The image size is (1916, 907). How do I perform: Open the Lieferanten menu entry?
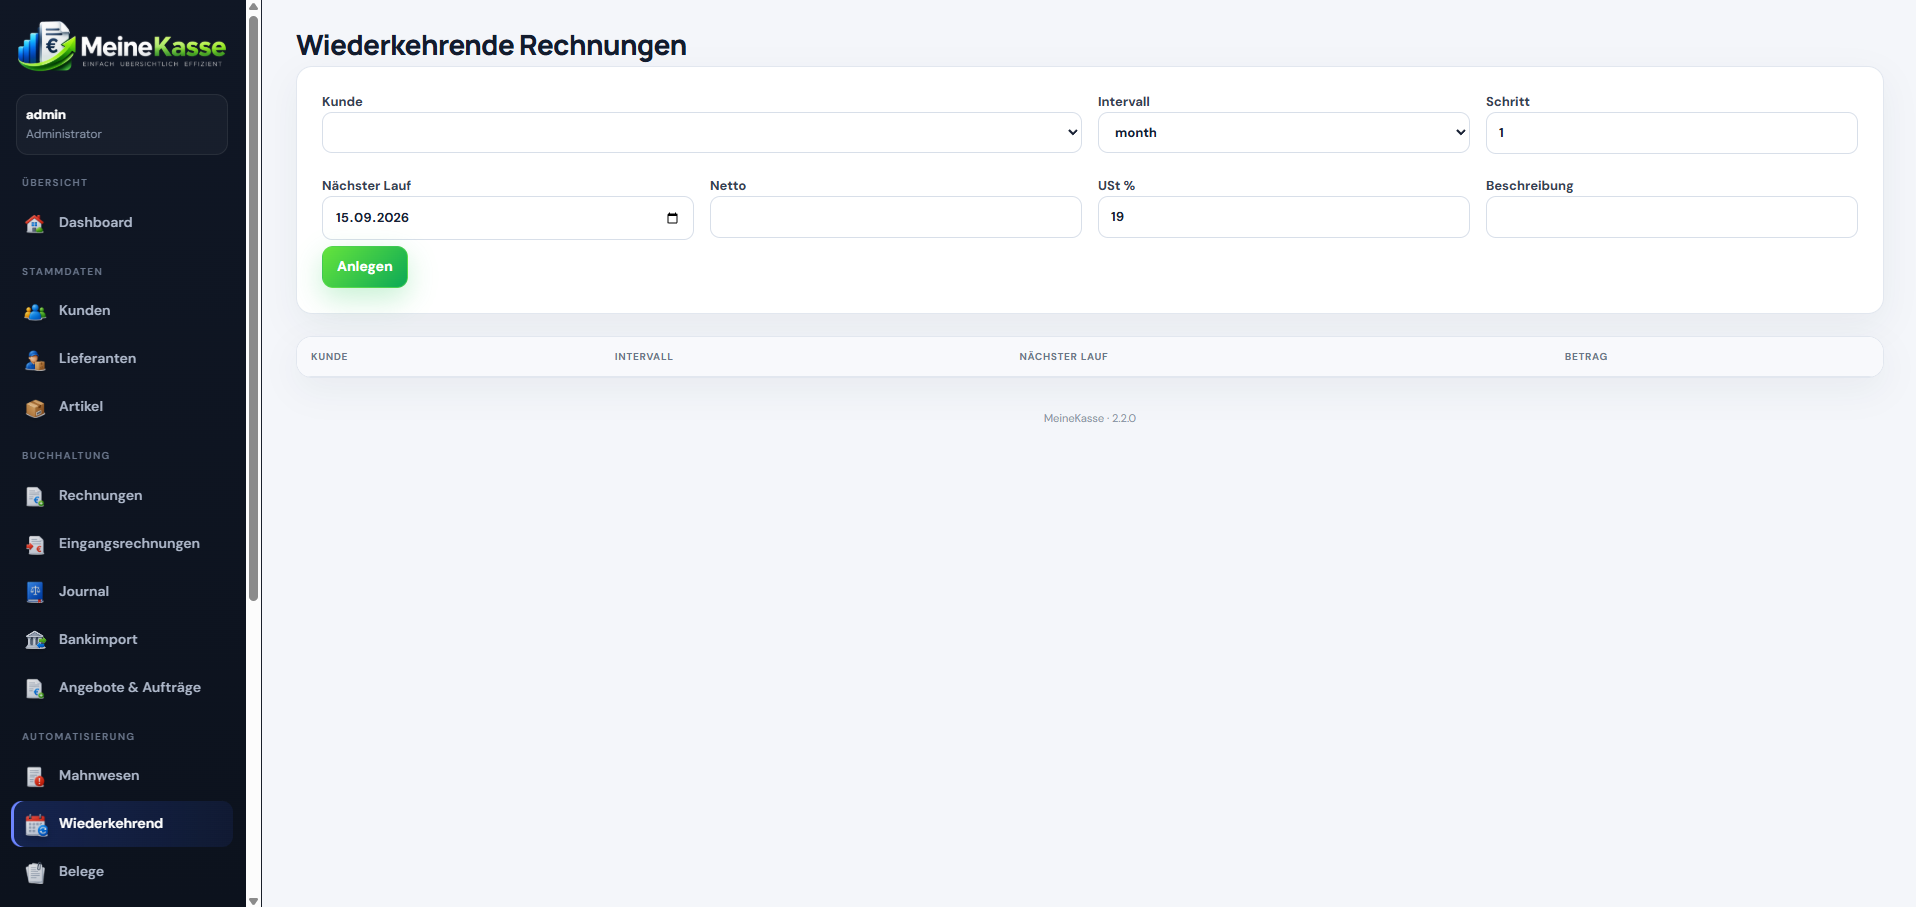coord(122,359)
